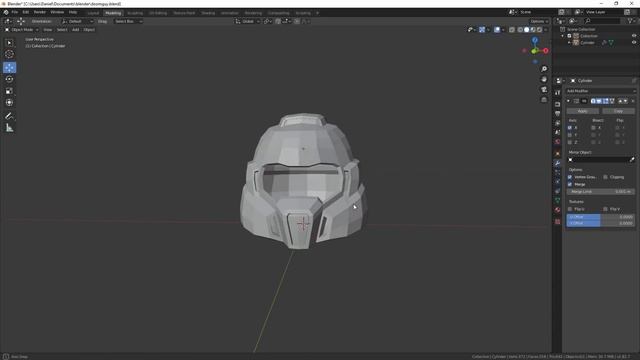Switch perspective/orthographic with the grid icon
Image resolution: width=640 pixels, height=360 pixels.
544,100
